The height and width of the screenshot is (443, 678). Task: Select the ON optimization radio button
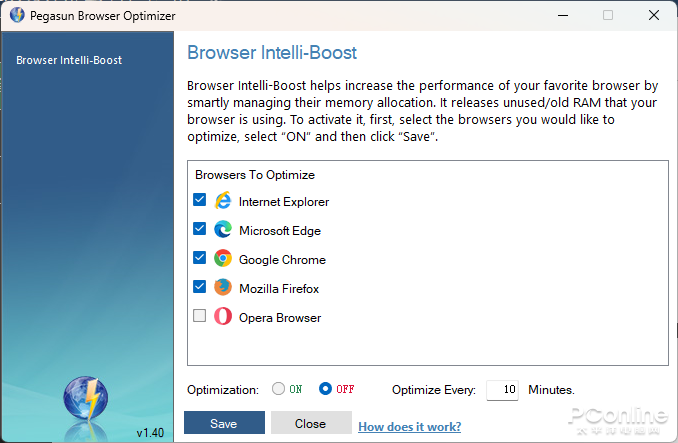click(x=278, y=389)
